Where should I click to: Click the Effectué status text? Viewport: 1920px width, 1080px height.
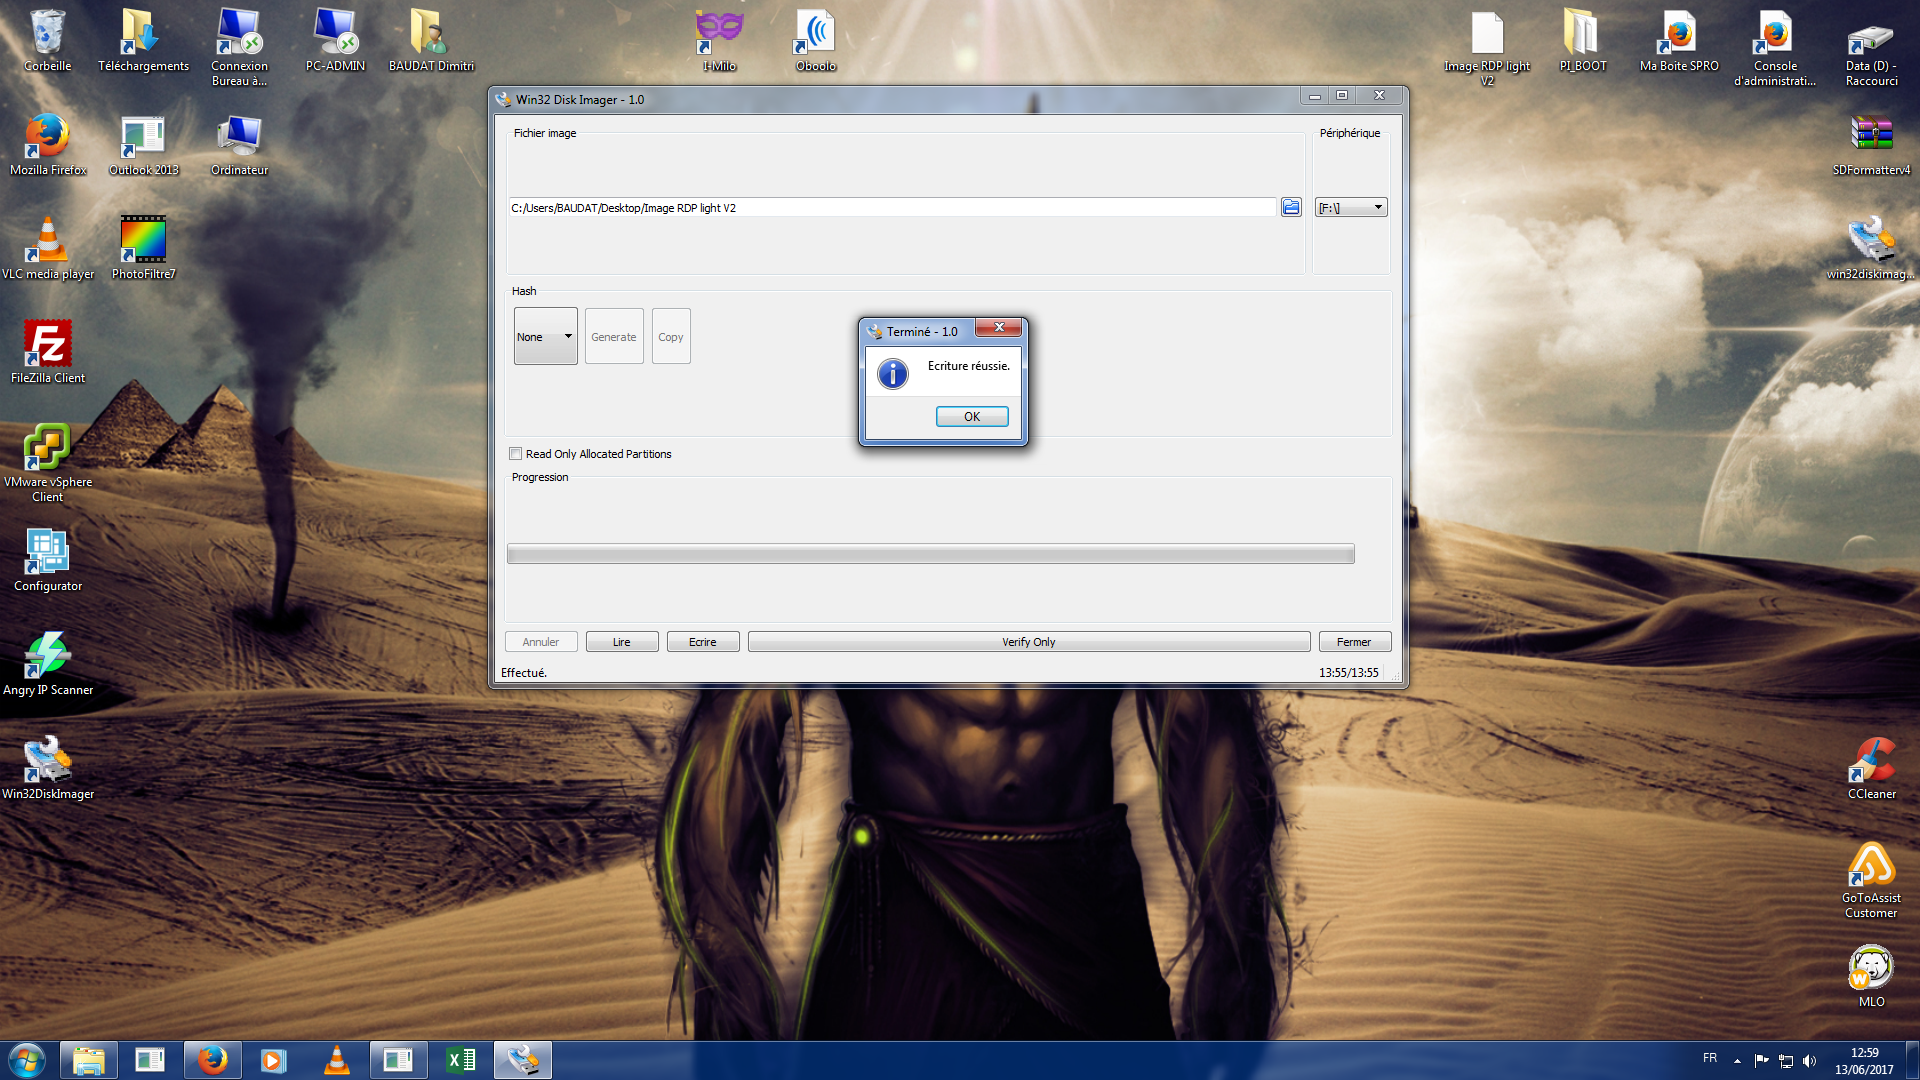tap(524, 673)
